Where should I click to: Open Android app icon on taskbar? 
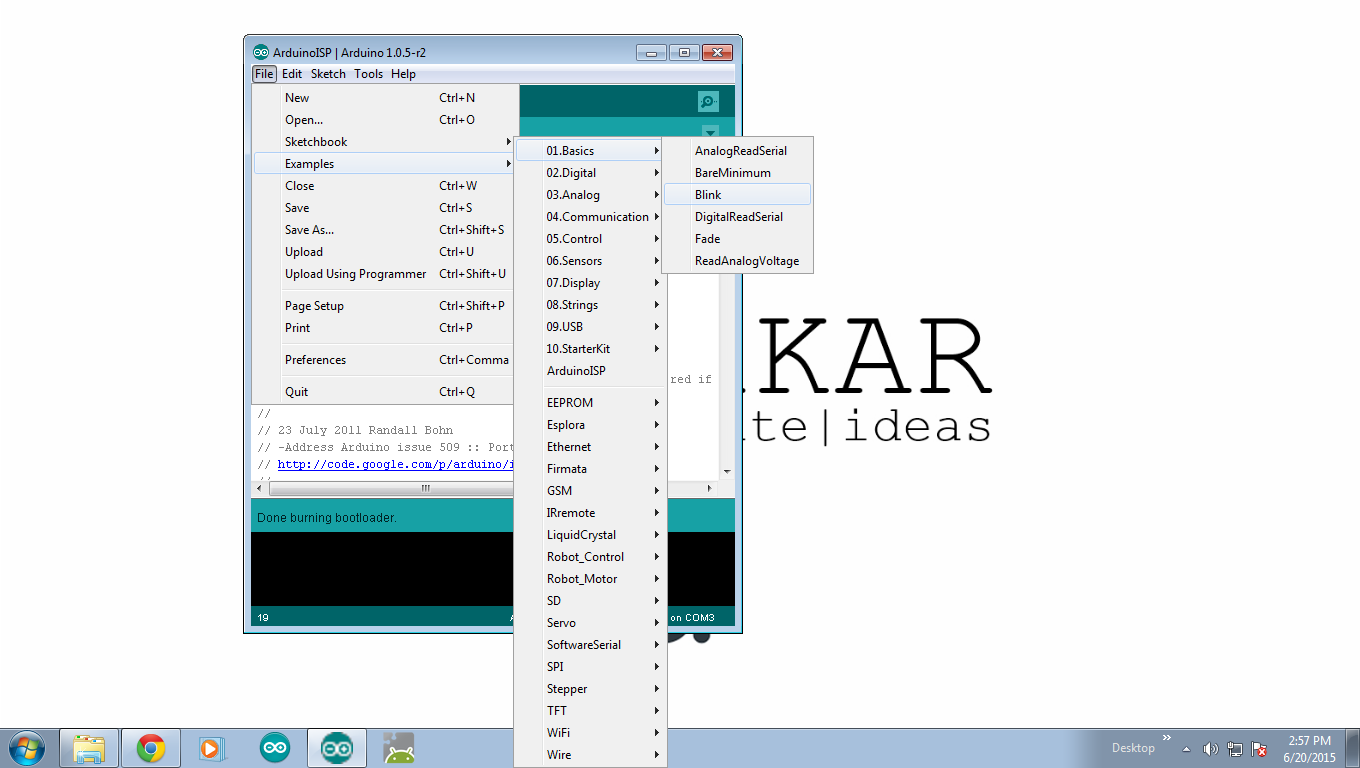coord(399,748)
